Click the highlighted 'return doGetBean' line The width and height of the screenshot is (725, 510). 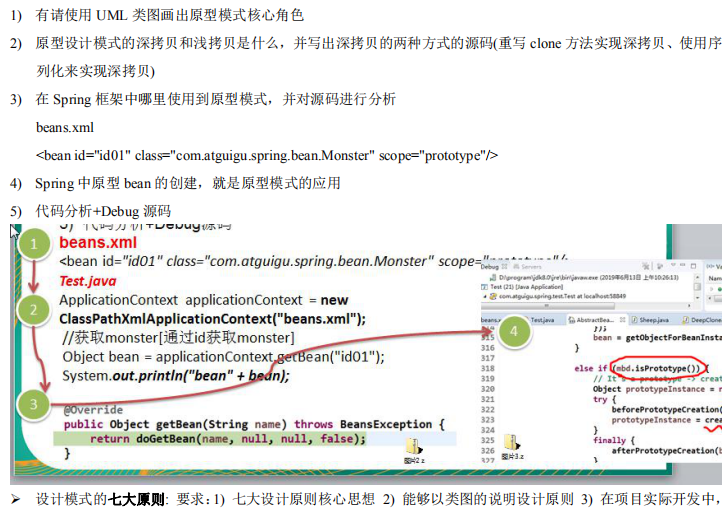click(x=227, y=439)
